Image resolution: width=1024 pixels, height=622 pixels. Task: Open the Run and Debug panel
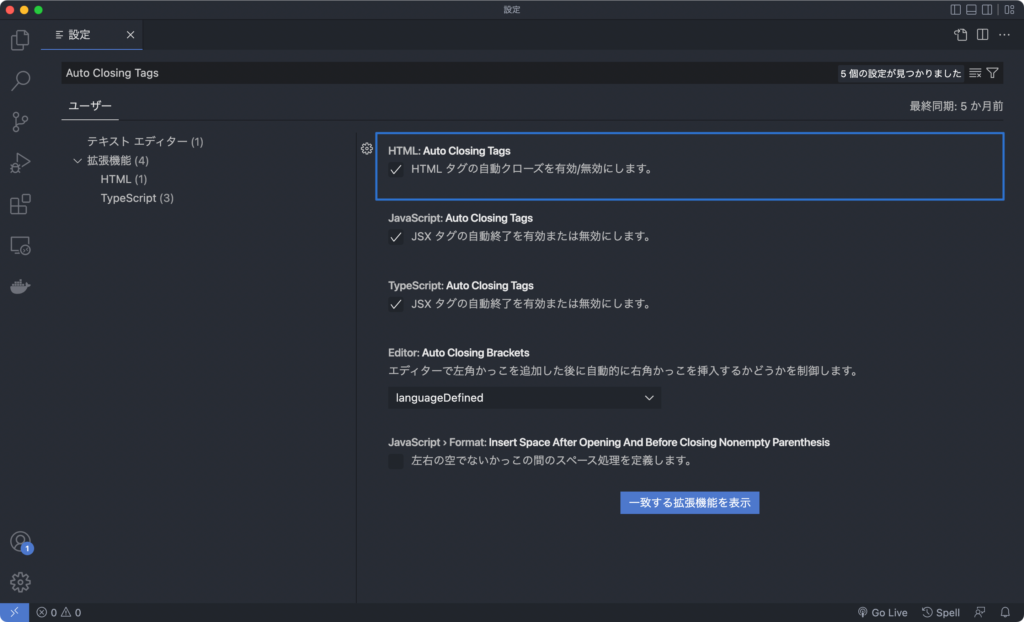point(20,163)
